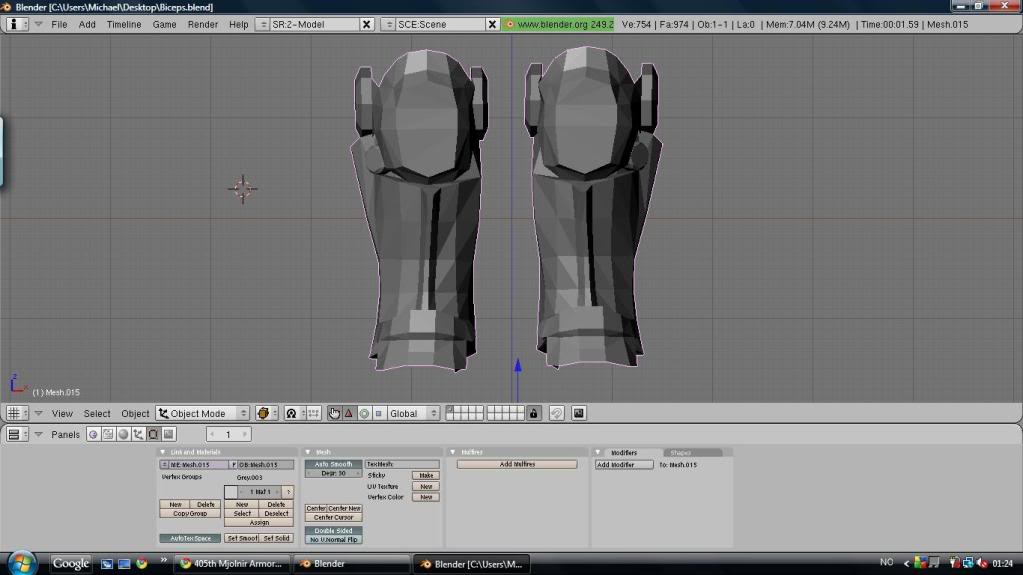The width and height of the screenshot is (1023, 575).
Task: Open the File menu
Action: tap(59, 24)
